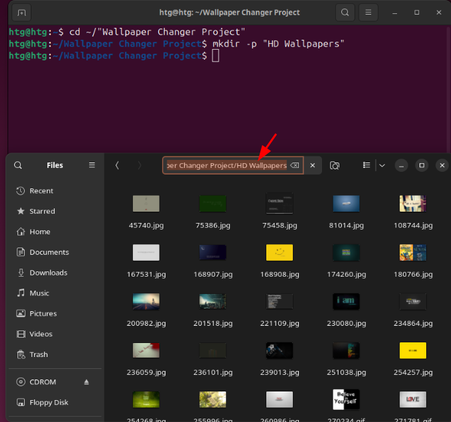Click the 75386.jpg file name label
Image resolution: width=451 pixels, height=422 pixels.
213,225
